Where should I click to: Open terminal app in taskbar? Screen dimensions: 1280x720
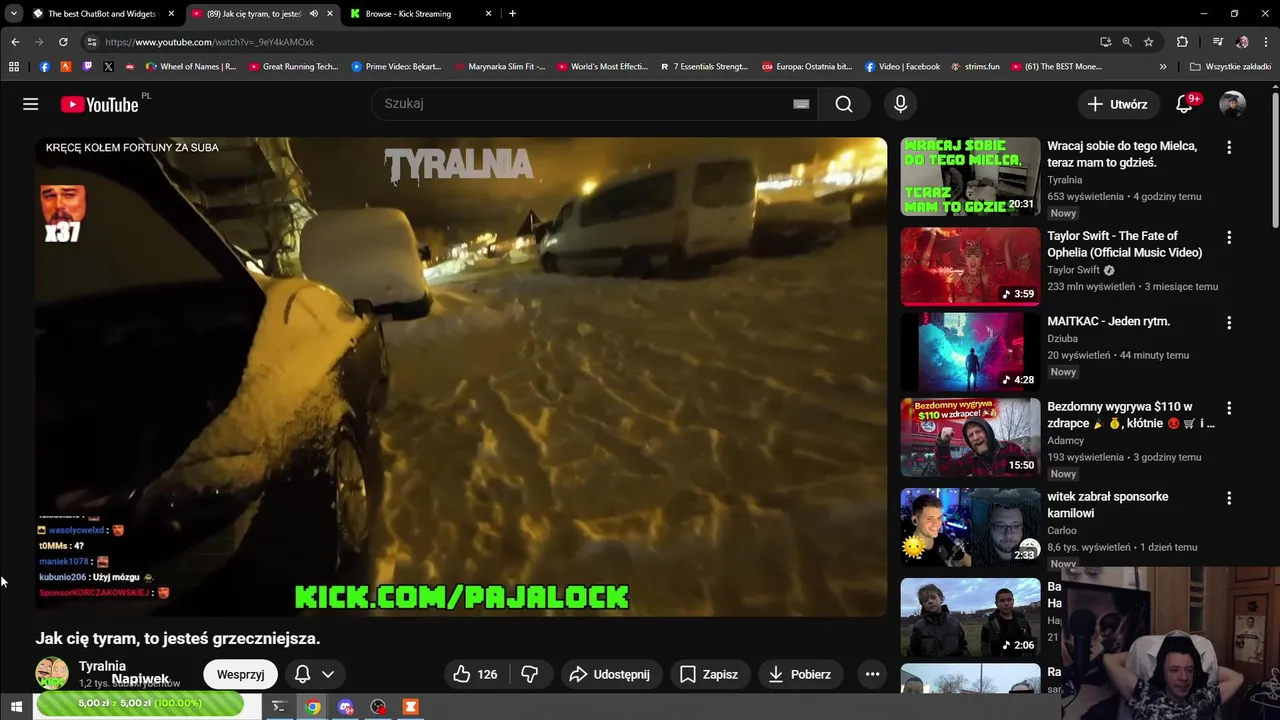click(279, 707)
